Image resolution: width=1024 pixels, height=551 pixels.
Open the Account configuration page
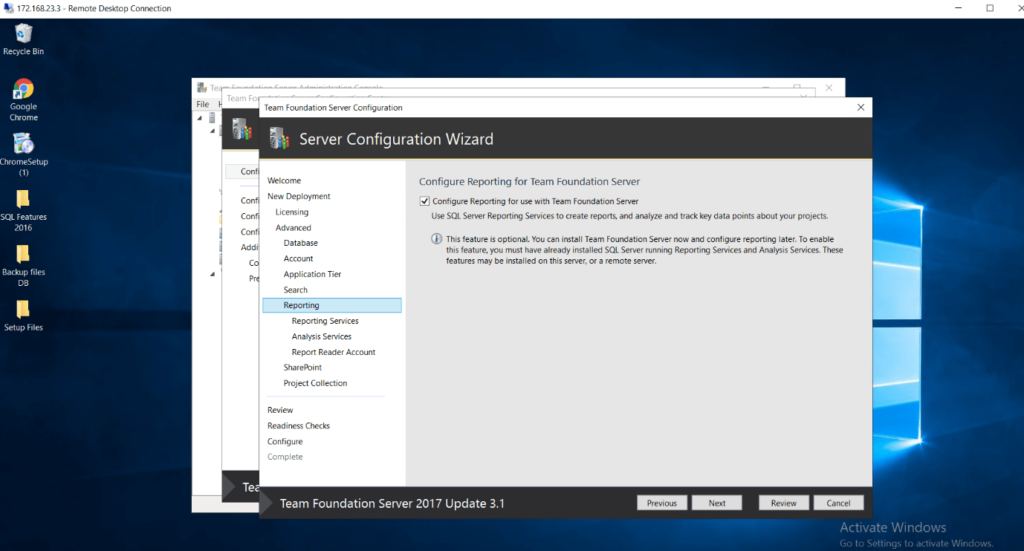pos(298,259)
